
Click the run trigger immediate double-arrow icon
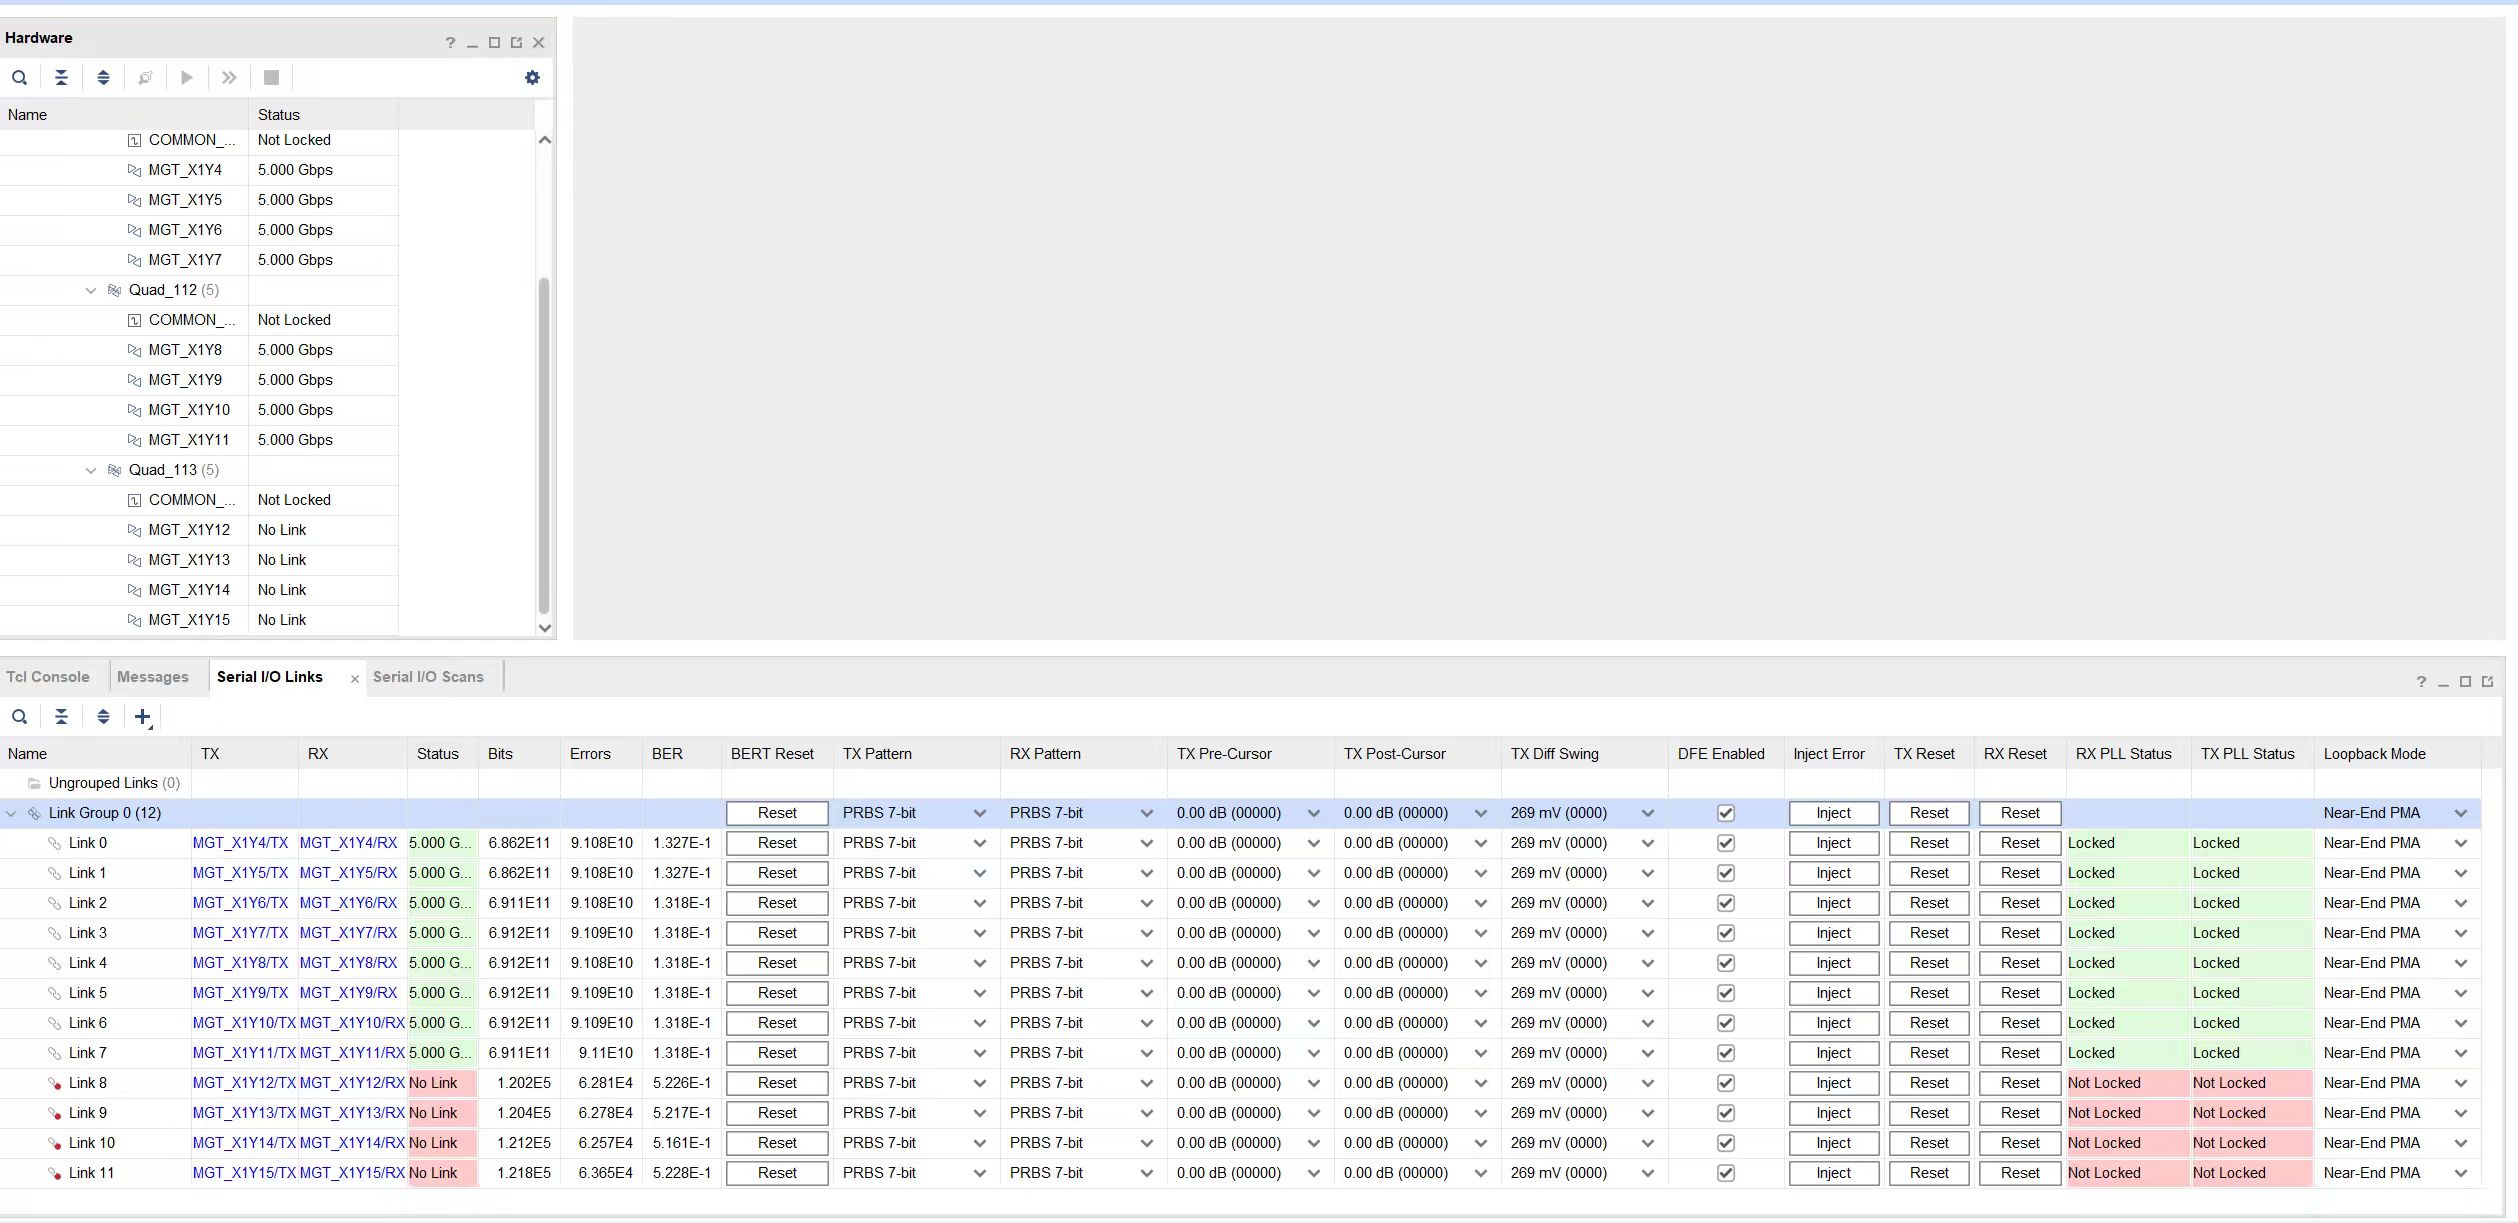[x=229, y=77]
